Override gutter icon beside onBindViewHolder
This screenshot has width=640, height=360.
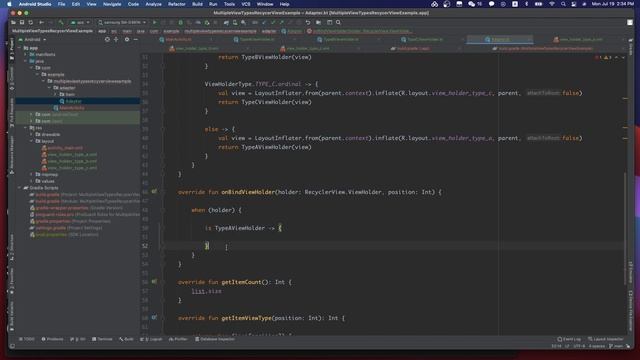pos(154,191)
